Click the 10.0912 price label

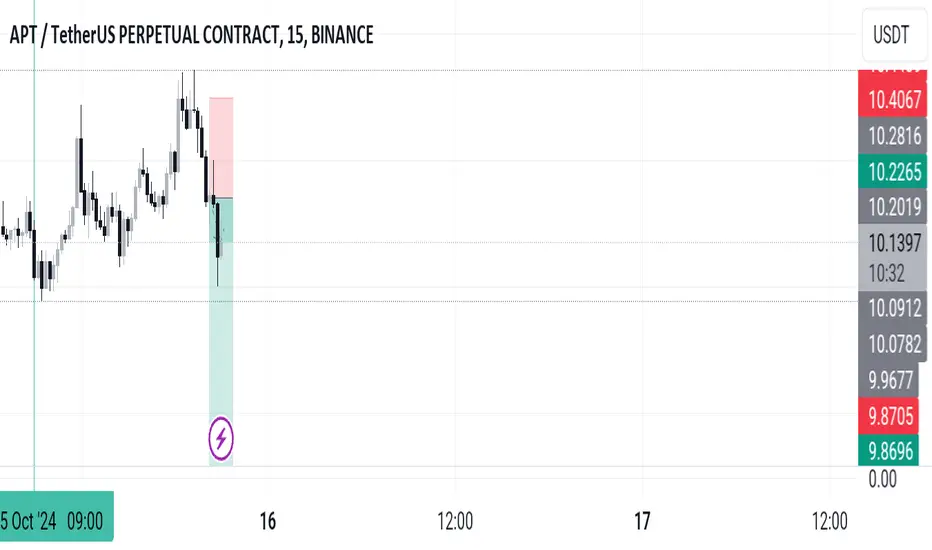tap(893, 308)
